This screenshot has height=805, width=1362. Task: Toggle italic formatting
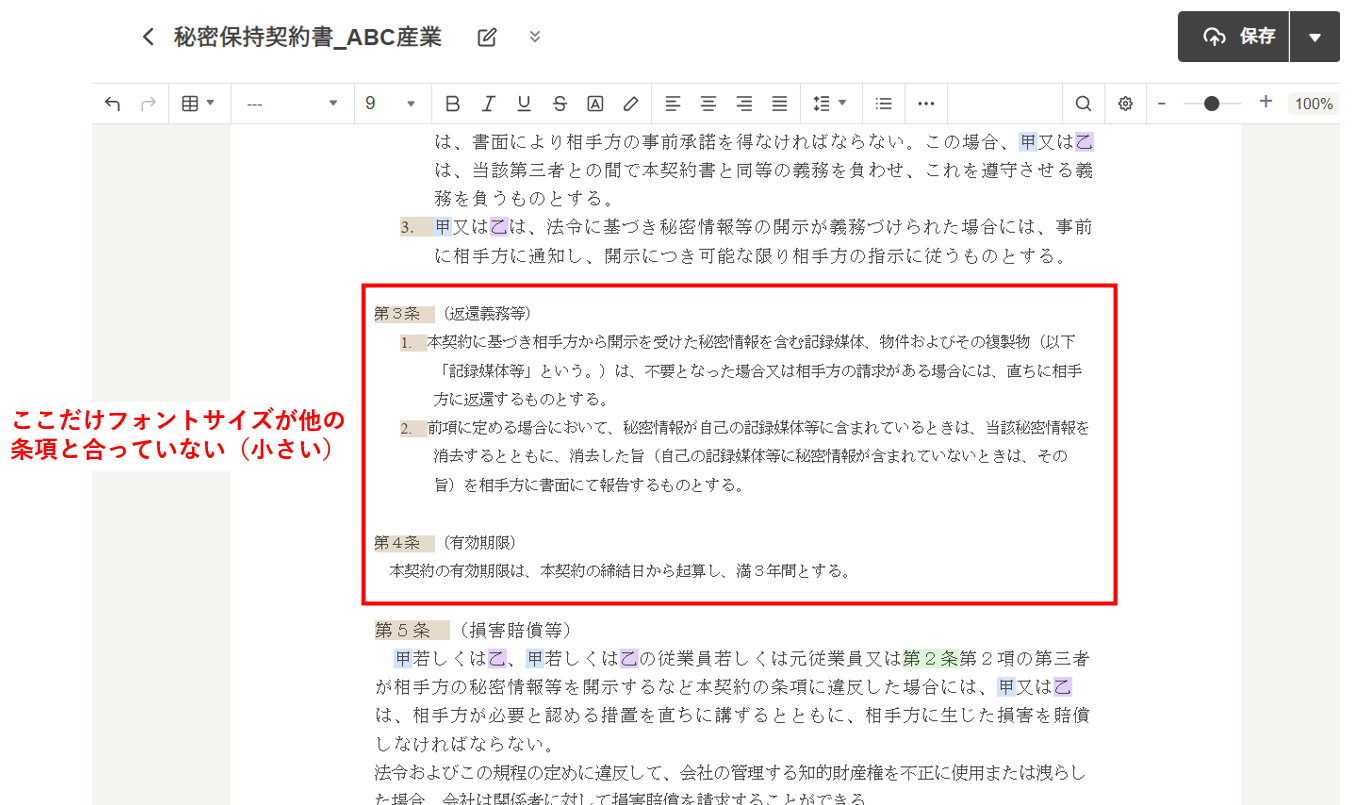[x=488, y=103]
